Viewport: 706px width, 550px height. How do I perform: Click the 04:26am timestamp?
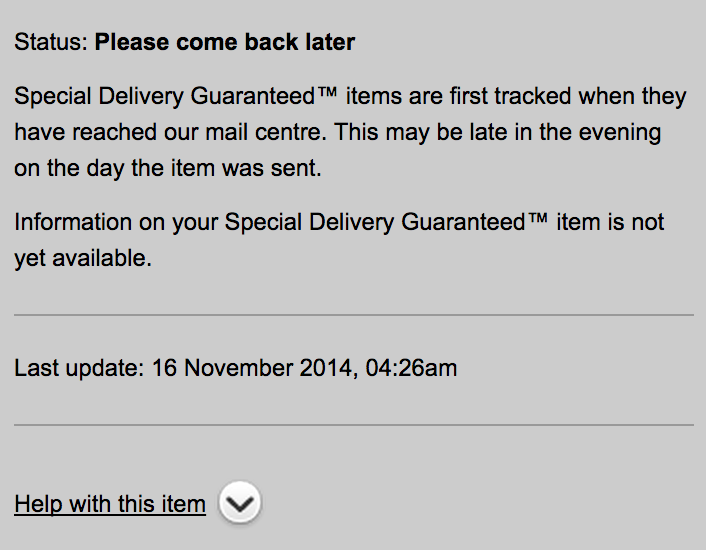pos(411,368)
